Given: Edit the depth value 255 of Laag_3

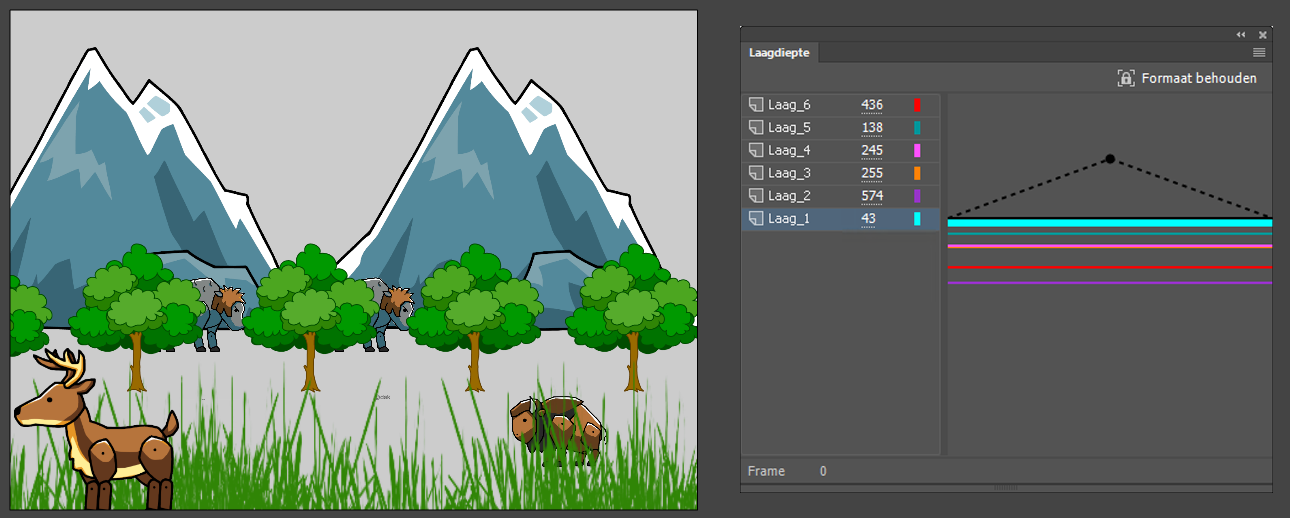Looking at the screenshot, I should (872, 173).
